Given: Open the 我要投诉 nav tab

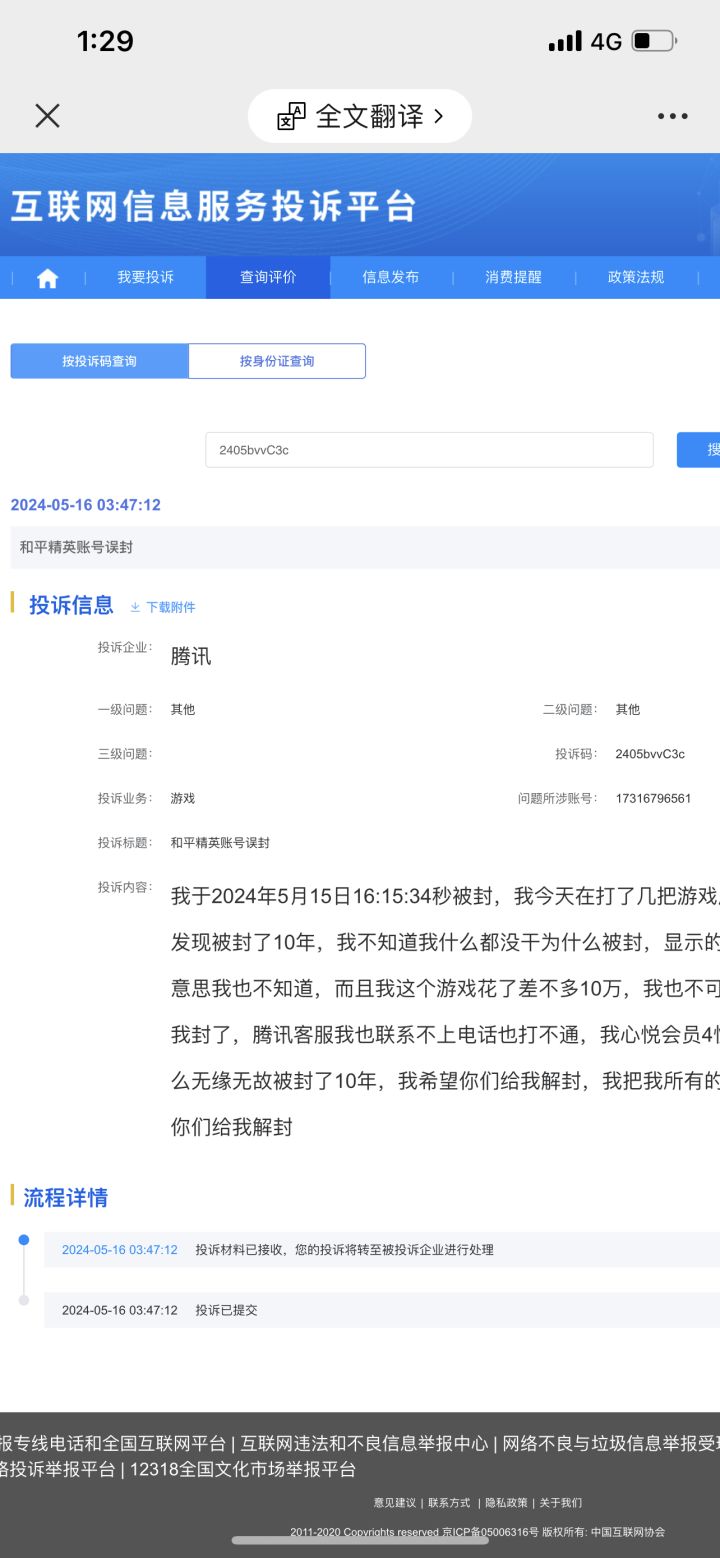Looking at the screenshot, I should (x=145, y=277).
